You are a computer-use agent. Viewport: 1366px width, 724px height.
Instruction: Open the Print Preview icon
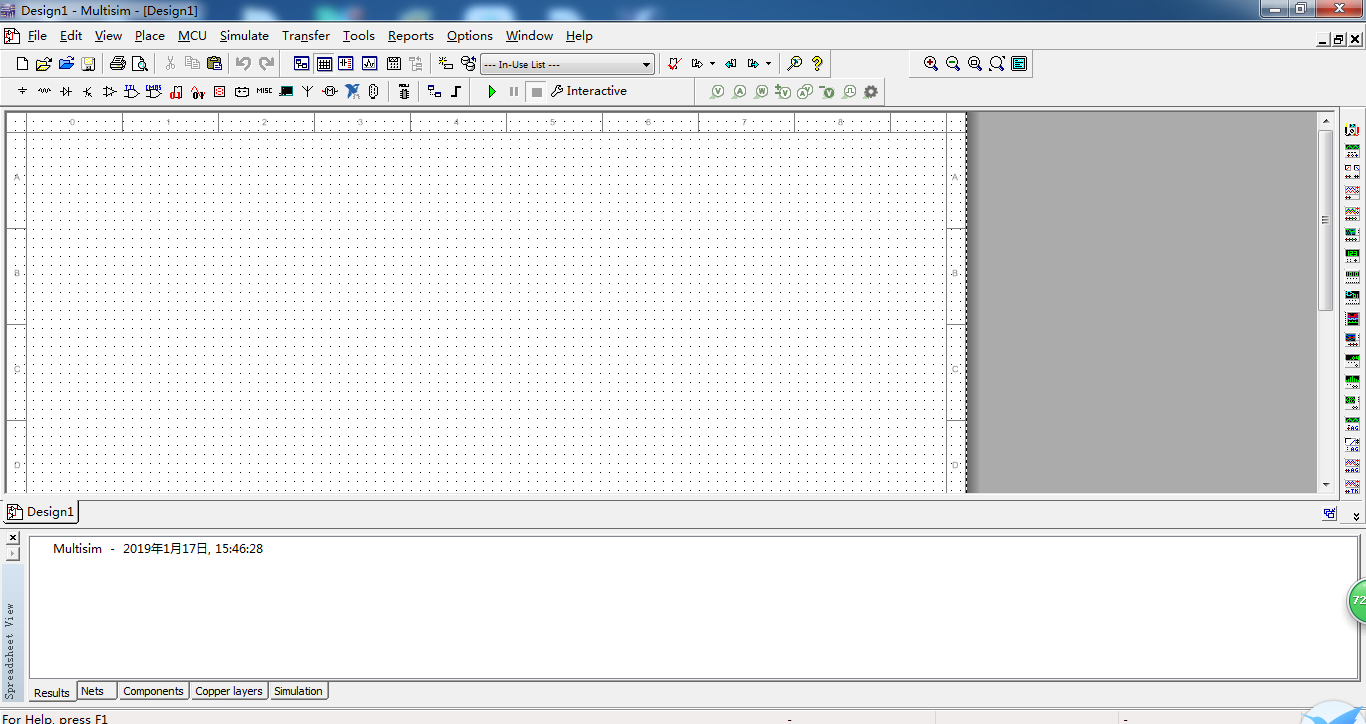(x=140, y=64)
